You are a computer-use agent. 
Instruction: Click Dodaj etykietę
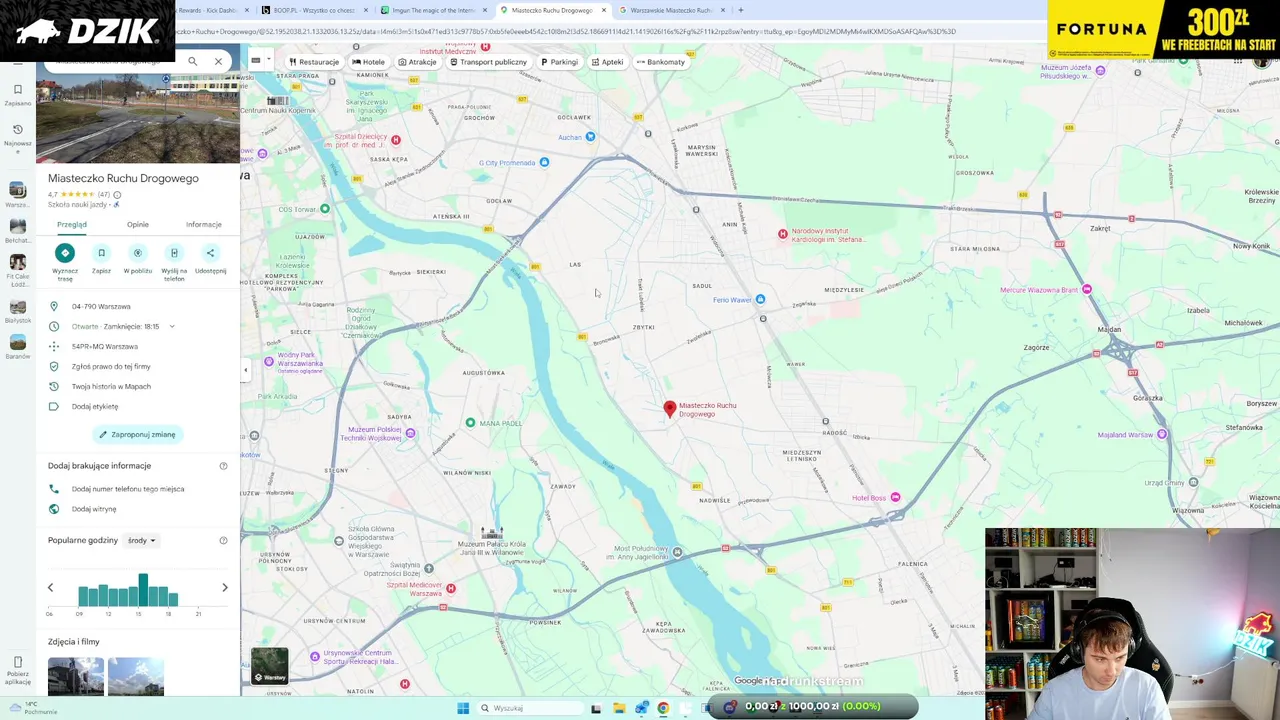(95, 406)
